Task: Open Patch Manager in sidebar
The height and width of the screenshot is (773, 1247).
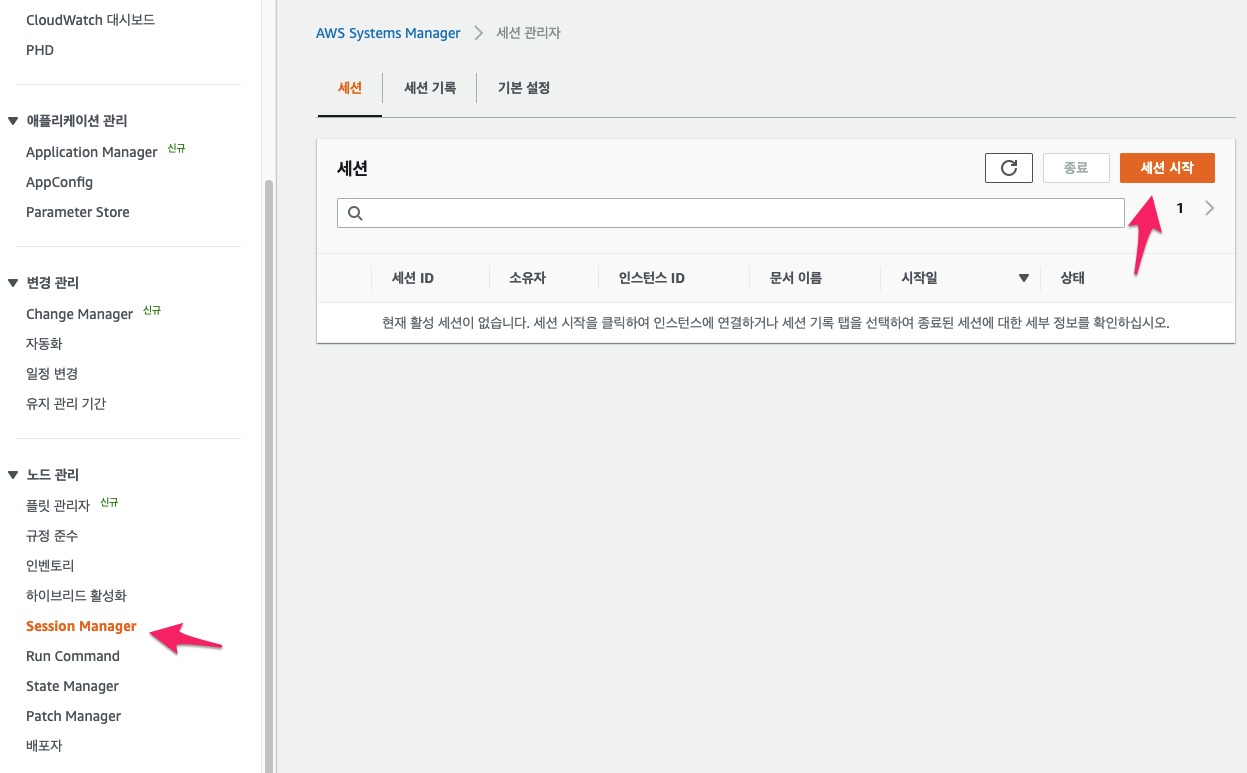Action: [x=73, y=716]
